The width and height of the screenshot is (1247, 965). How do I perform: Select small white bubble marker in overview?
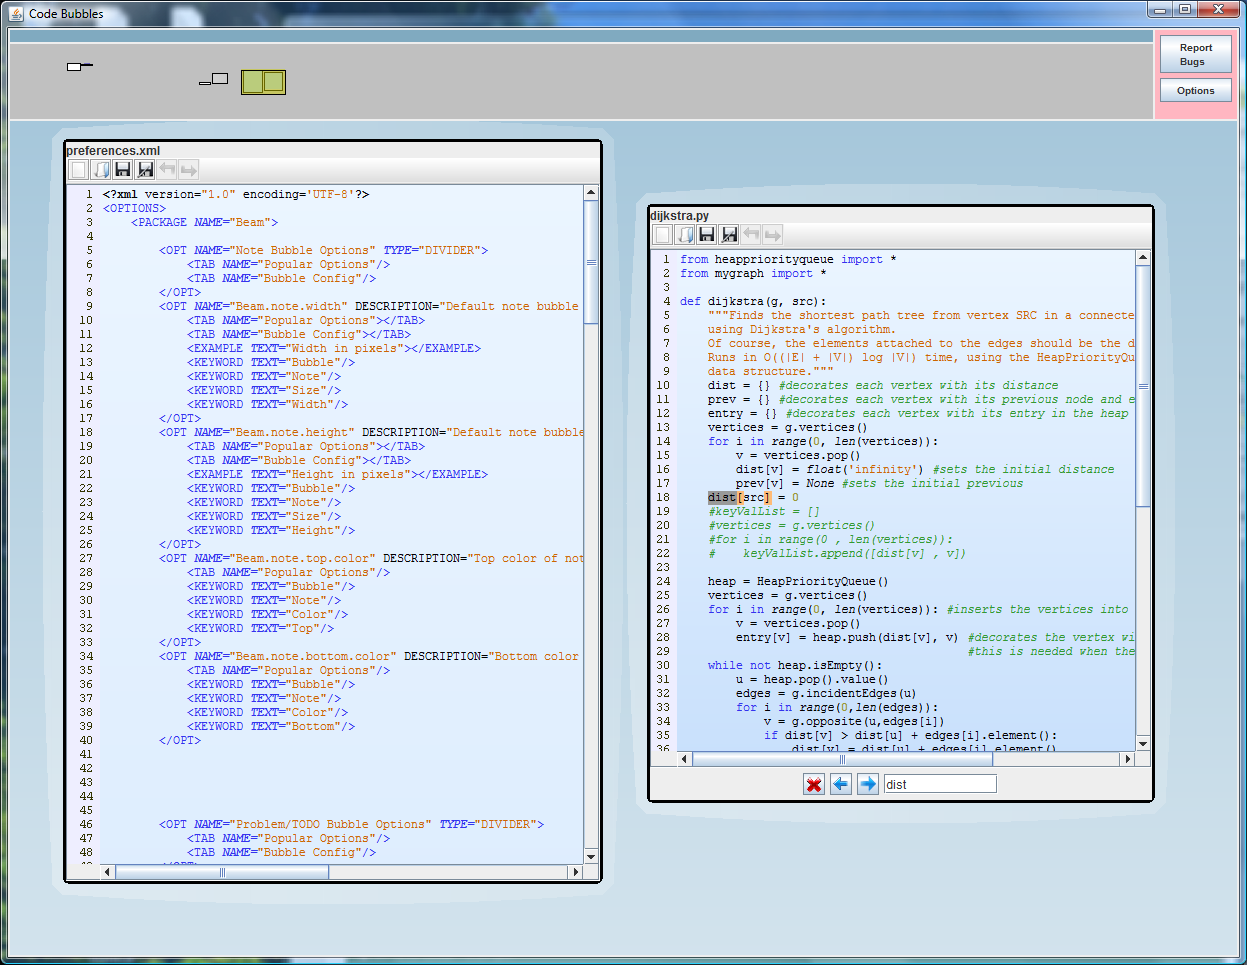[x=74, y=67]
